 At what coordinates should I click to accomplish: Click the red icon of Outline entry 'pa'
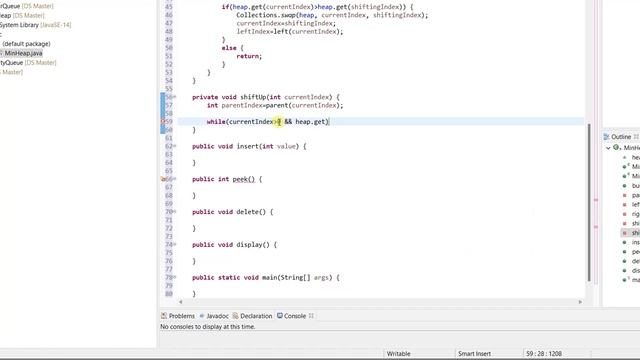(624, 195)
